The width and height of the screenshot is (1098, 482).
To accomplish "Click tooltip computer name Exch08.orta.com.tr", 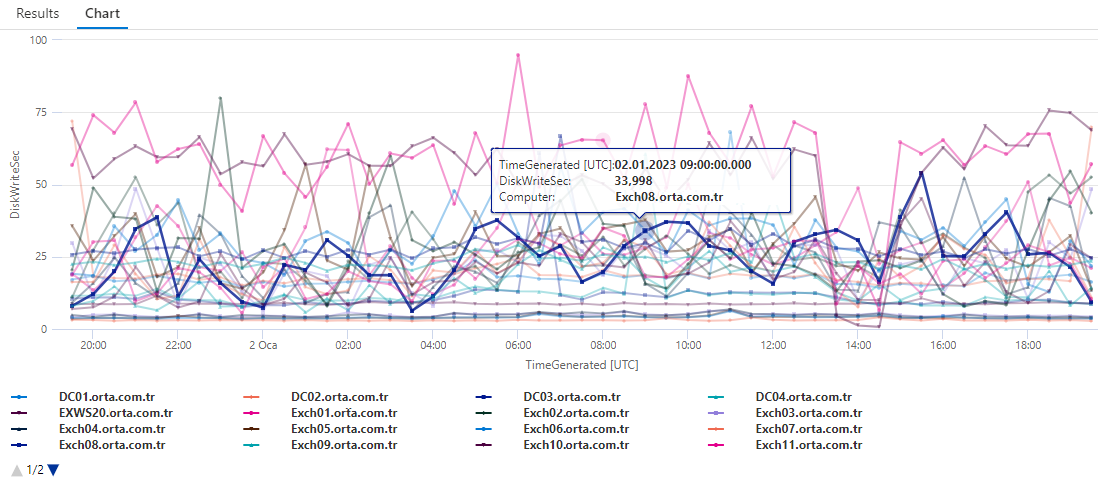I will (669, 198).
